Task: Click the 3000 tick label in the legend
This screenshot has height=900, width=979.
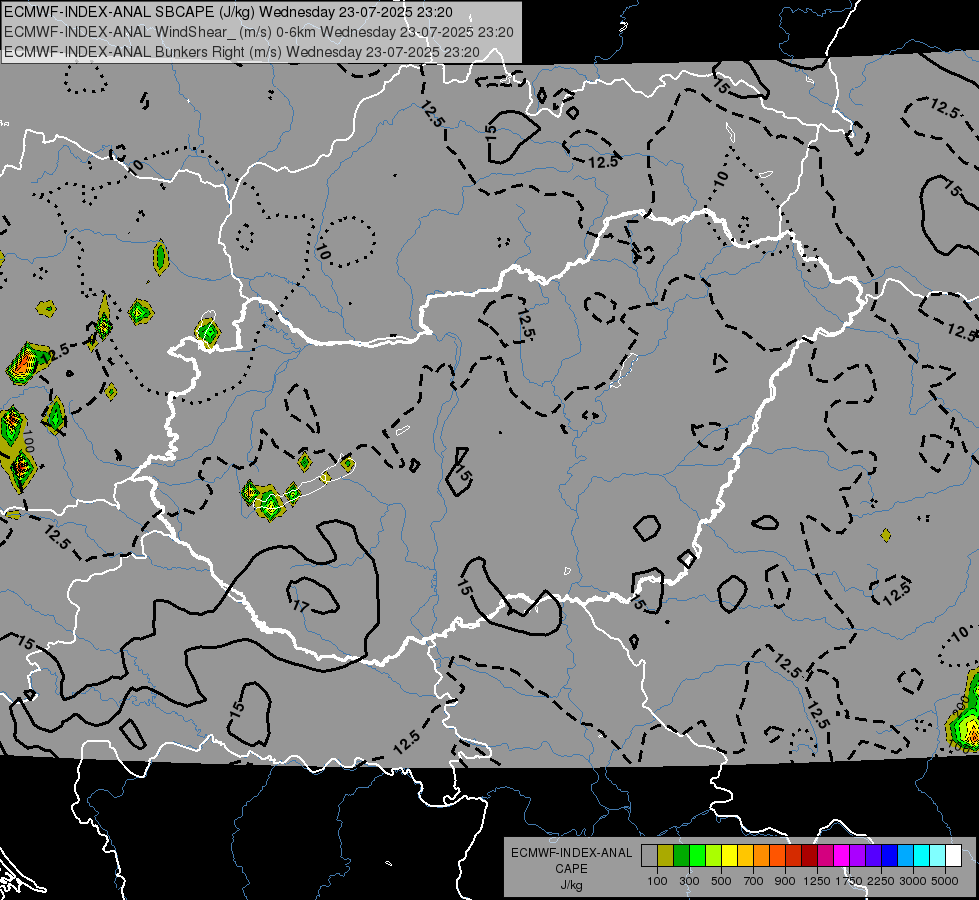Action: pyautogui.click(x=913, y=881)
